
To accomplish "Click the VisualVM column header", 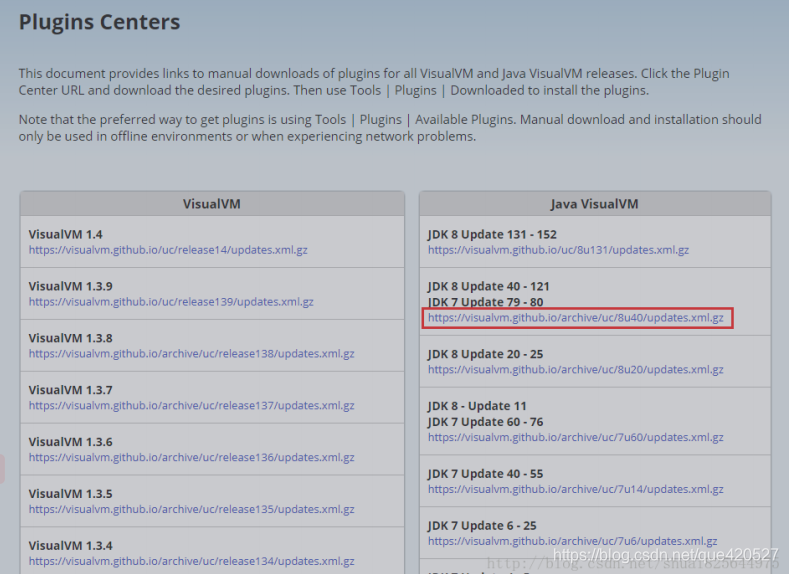I will pos(212,204).
